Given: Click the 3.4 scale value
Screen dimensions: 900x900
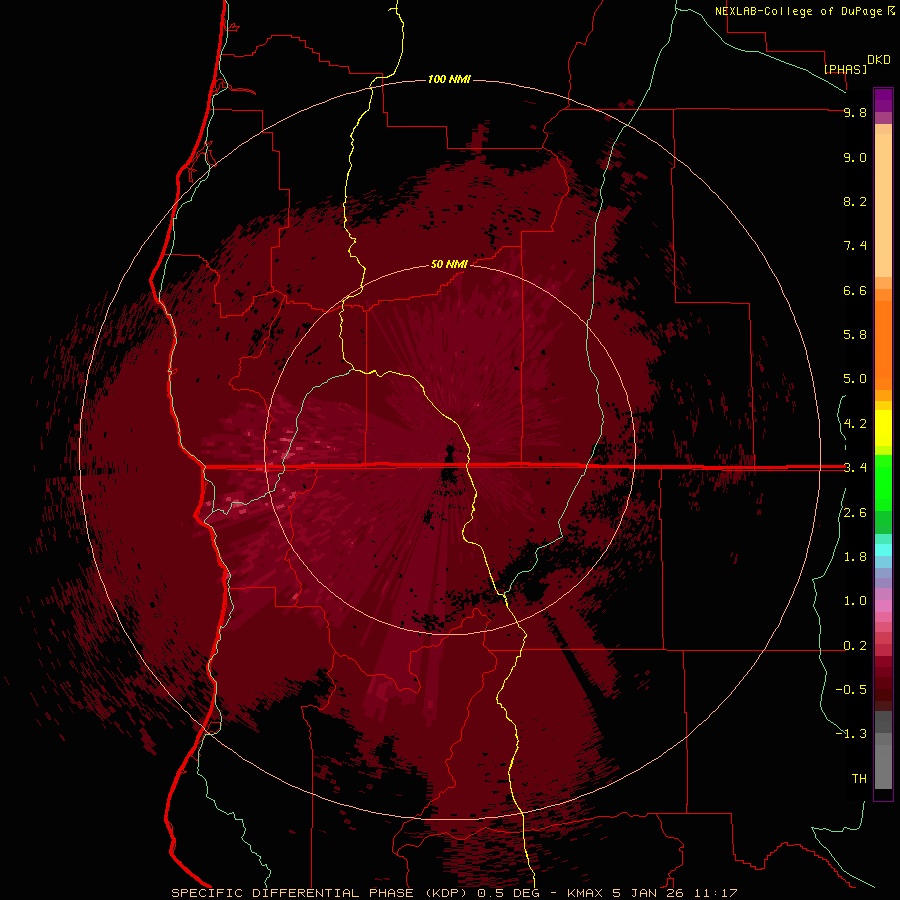Looking at the screenshot, I should pyautogui.click(x=855, y=467).
